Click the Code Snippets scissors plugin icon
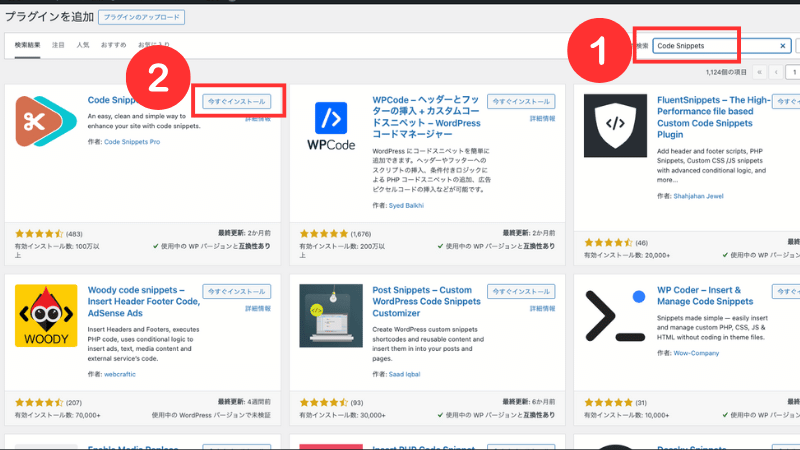800x450 pixels. (x=46, y=121)
